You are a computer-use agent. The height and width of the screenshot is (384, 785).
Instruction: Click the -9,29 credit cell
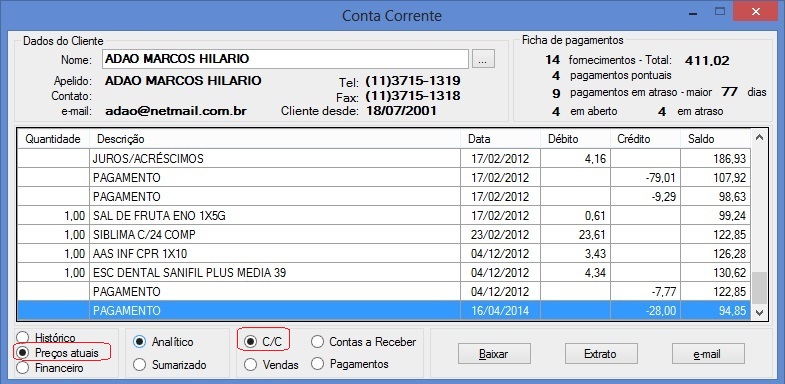pos(646,197)
